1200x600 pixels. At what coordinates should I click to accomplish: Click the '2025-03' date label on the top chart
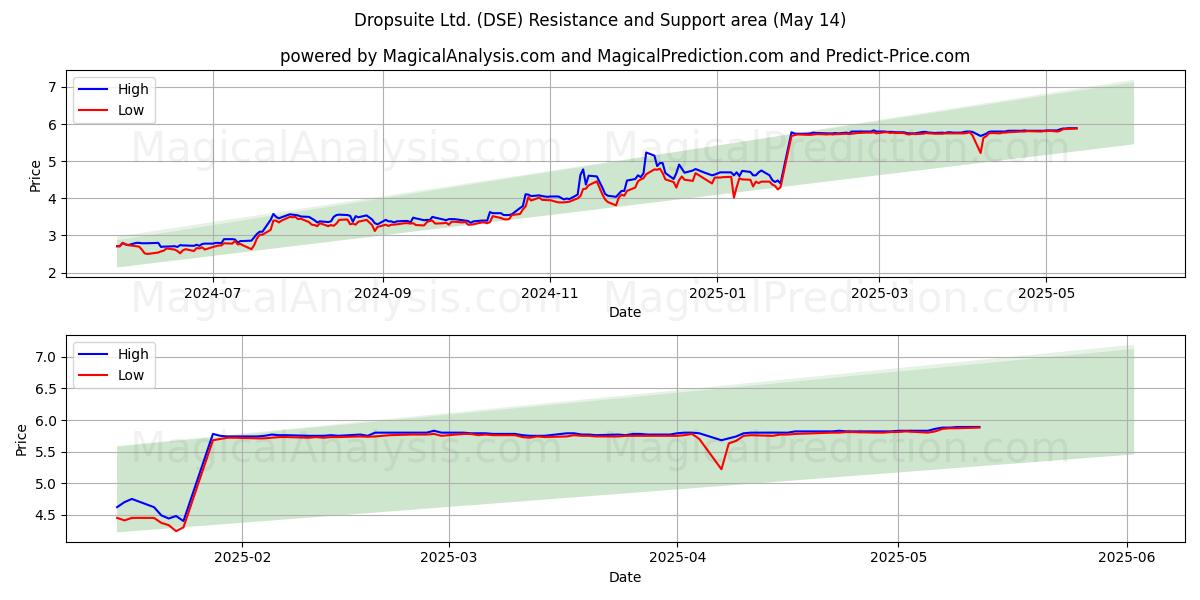click(879, 294)
